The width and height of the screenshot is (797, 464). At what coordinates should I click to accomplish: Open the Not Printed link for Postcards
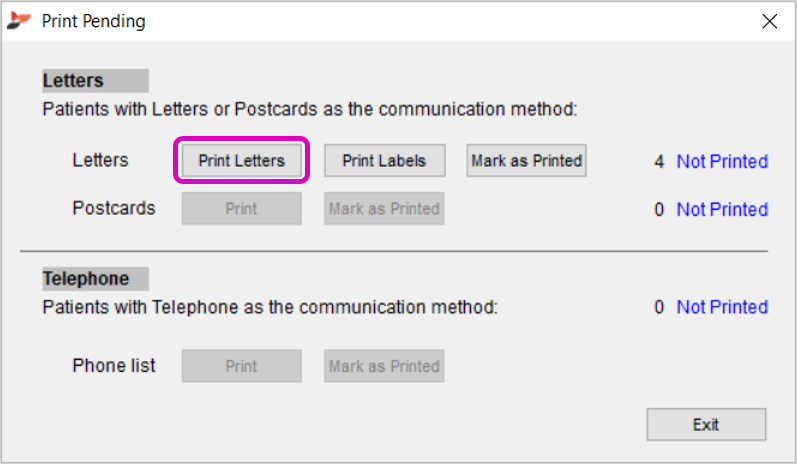coord(722,209)
